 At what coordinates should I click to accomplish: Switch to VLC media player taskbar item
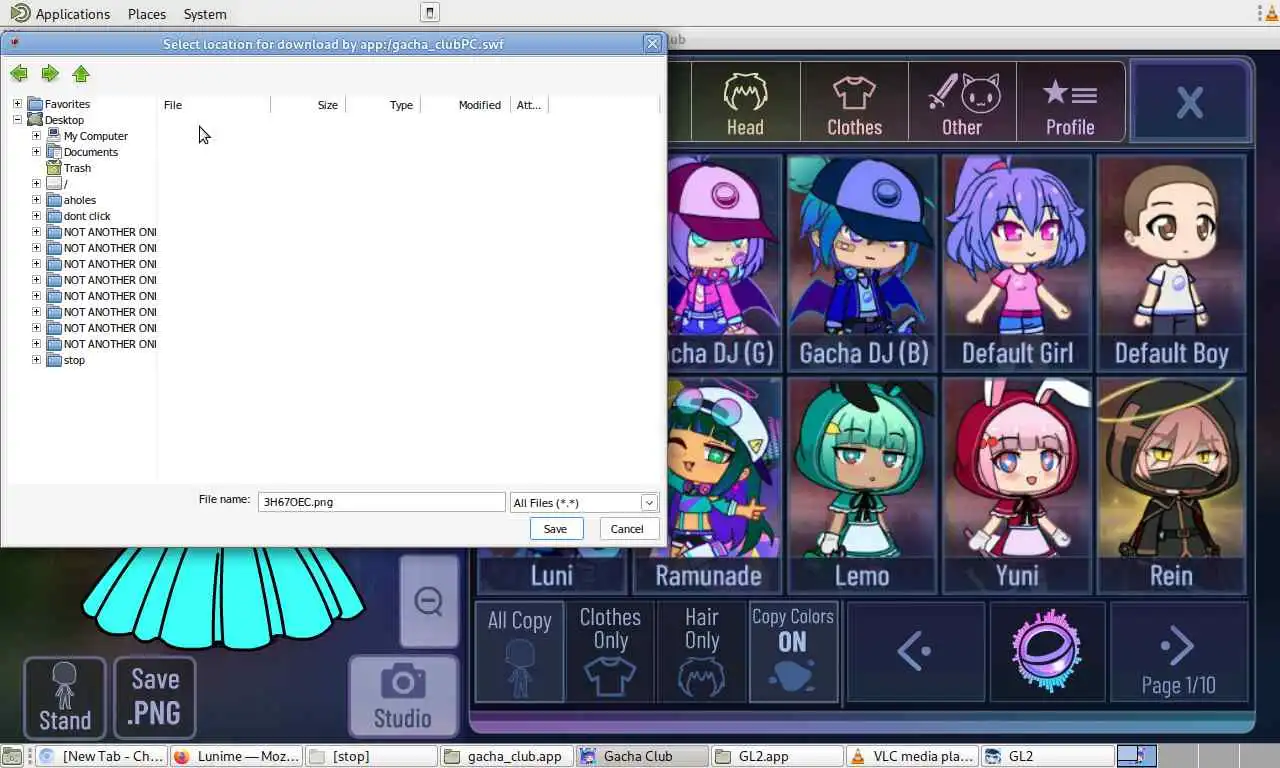pos(912,756)
